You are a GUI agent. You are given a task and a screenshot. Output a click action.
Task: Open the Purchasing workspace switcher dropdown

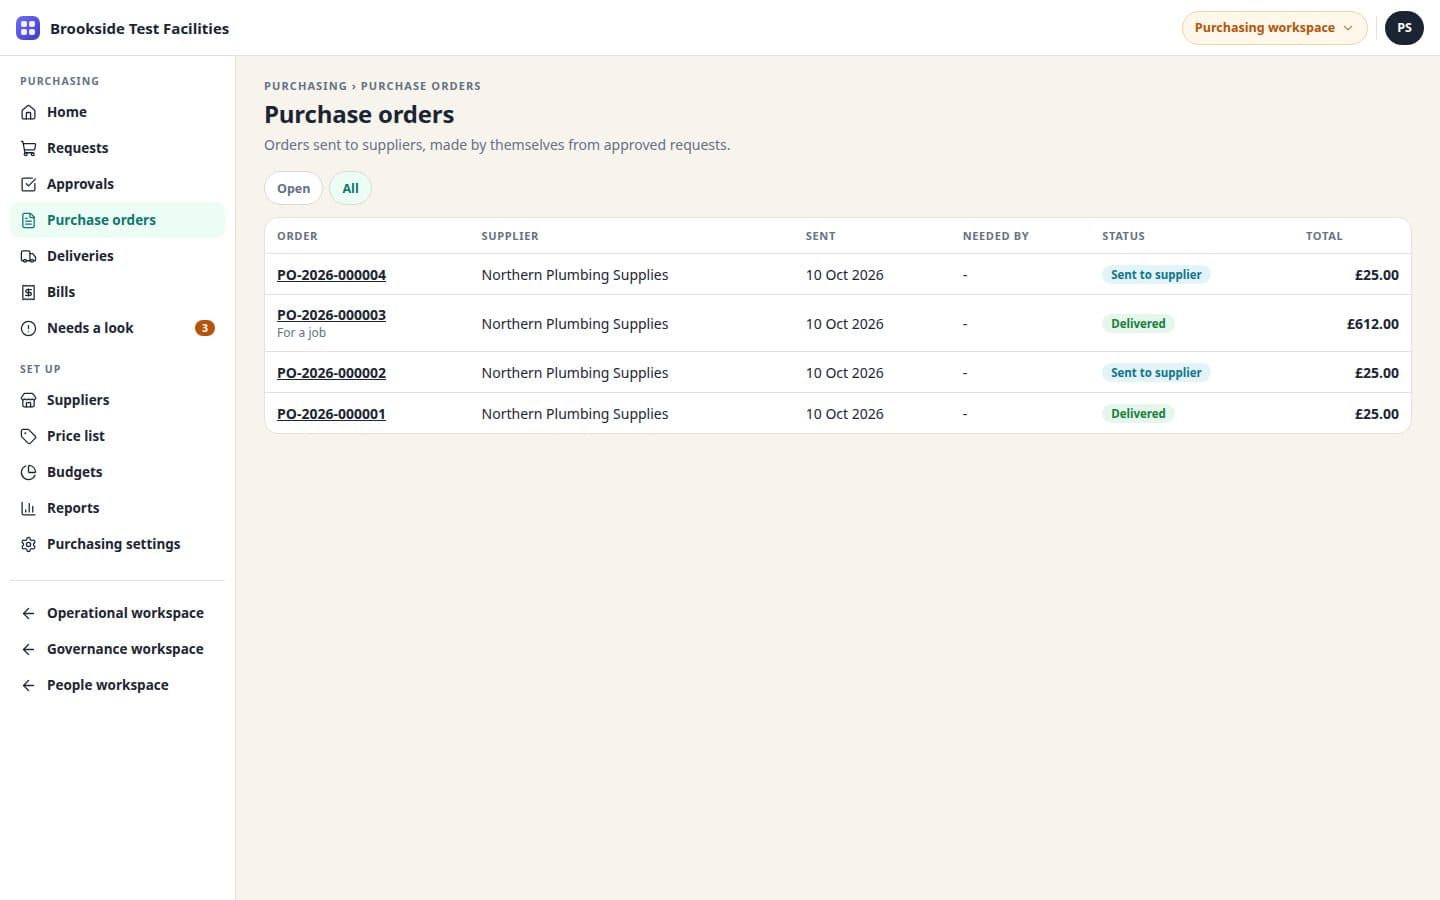[x=1274, y=28]
